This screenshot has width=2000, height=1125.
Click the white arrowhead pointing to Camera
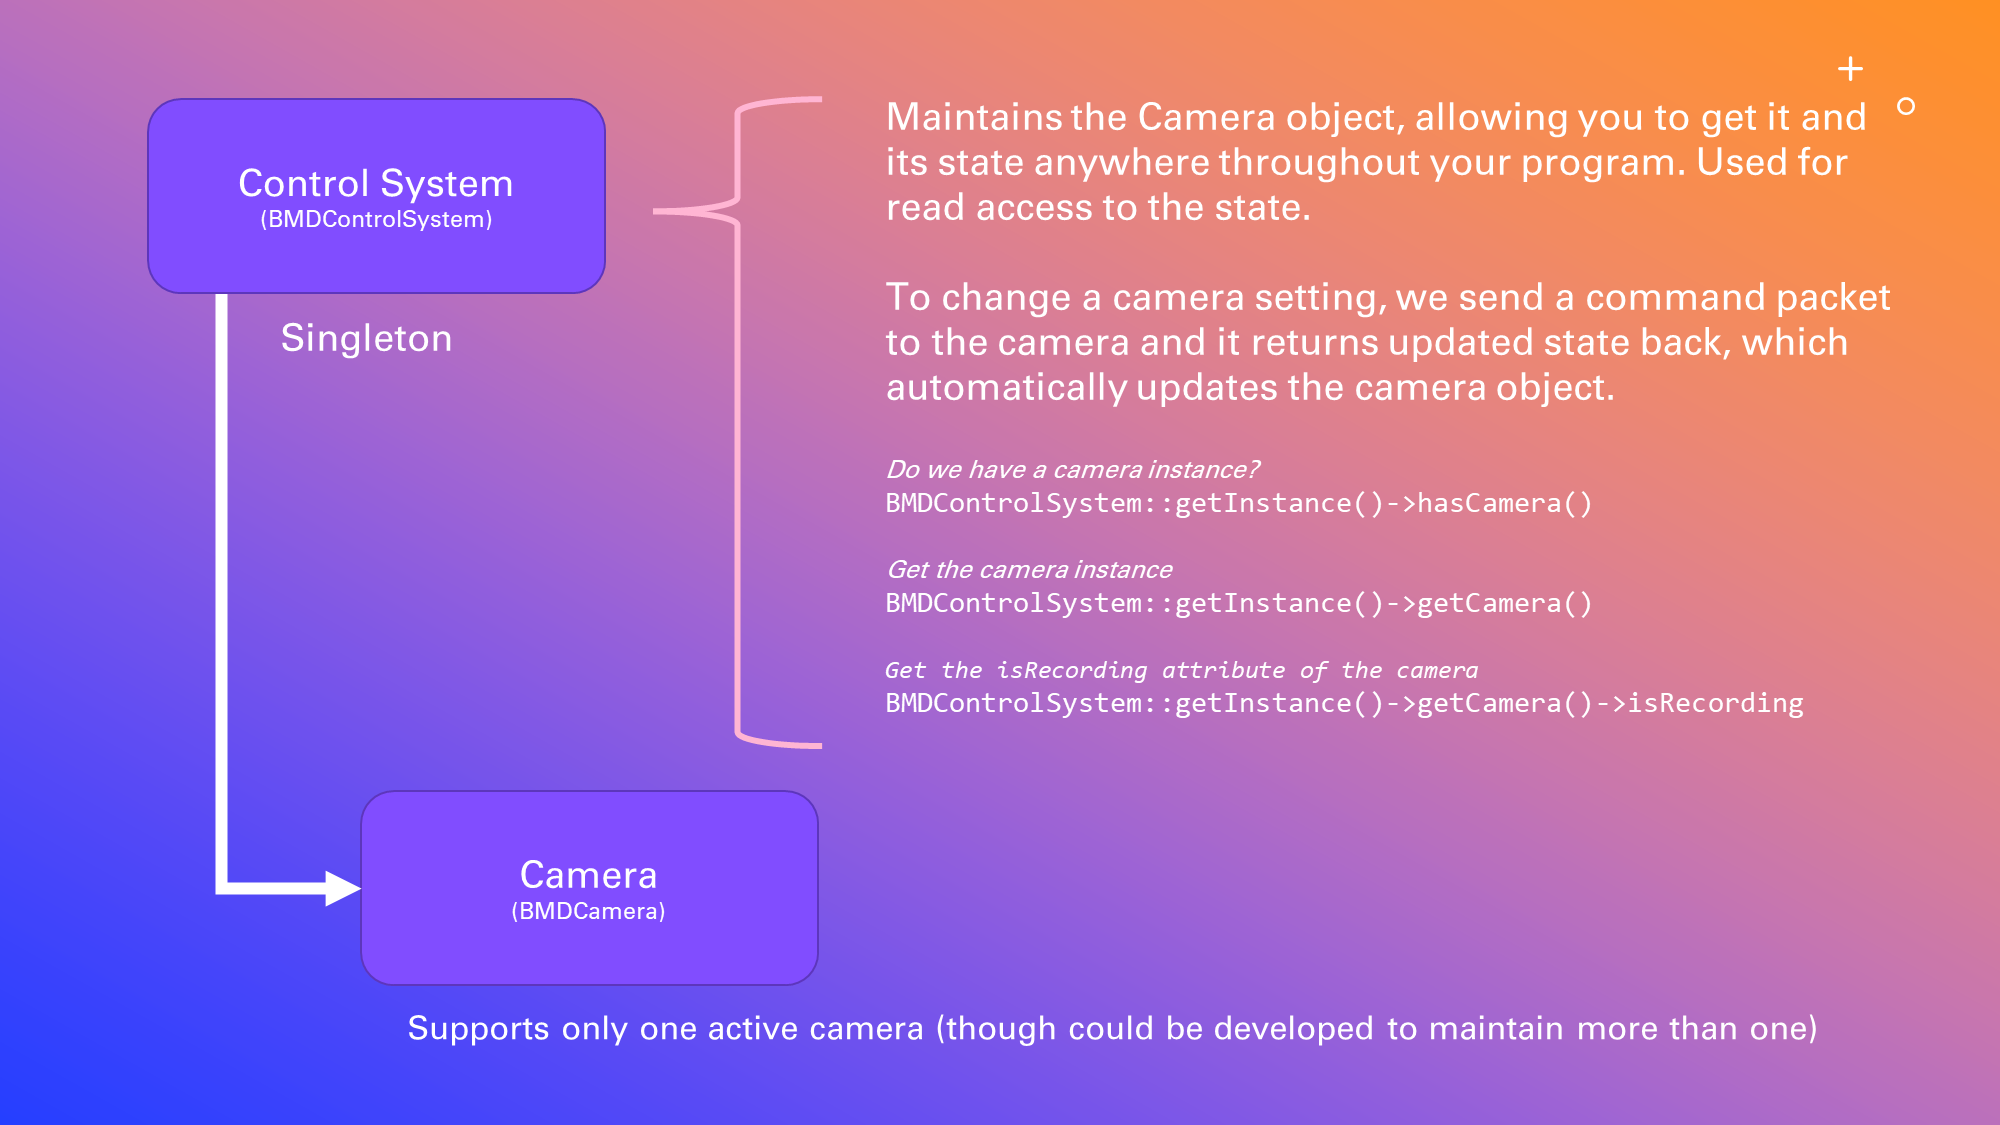tap(342, 887)
